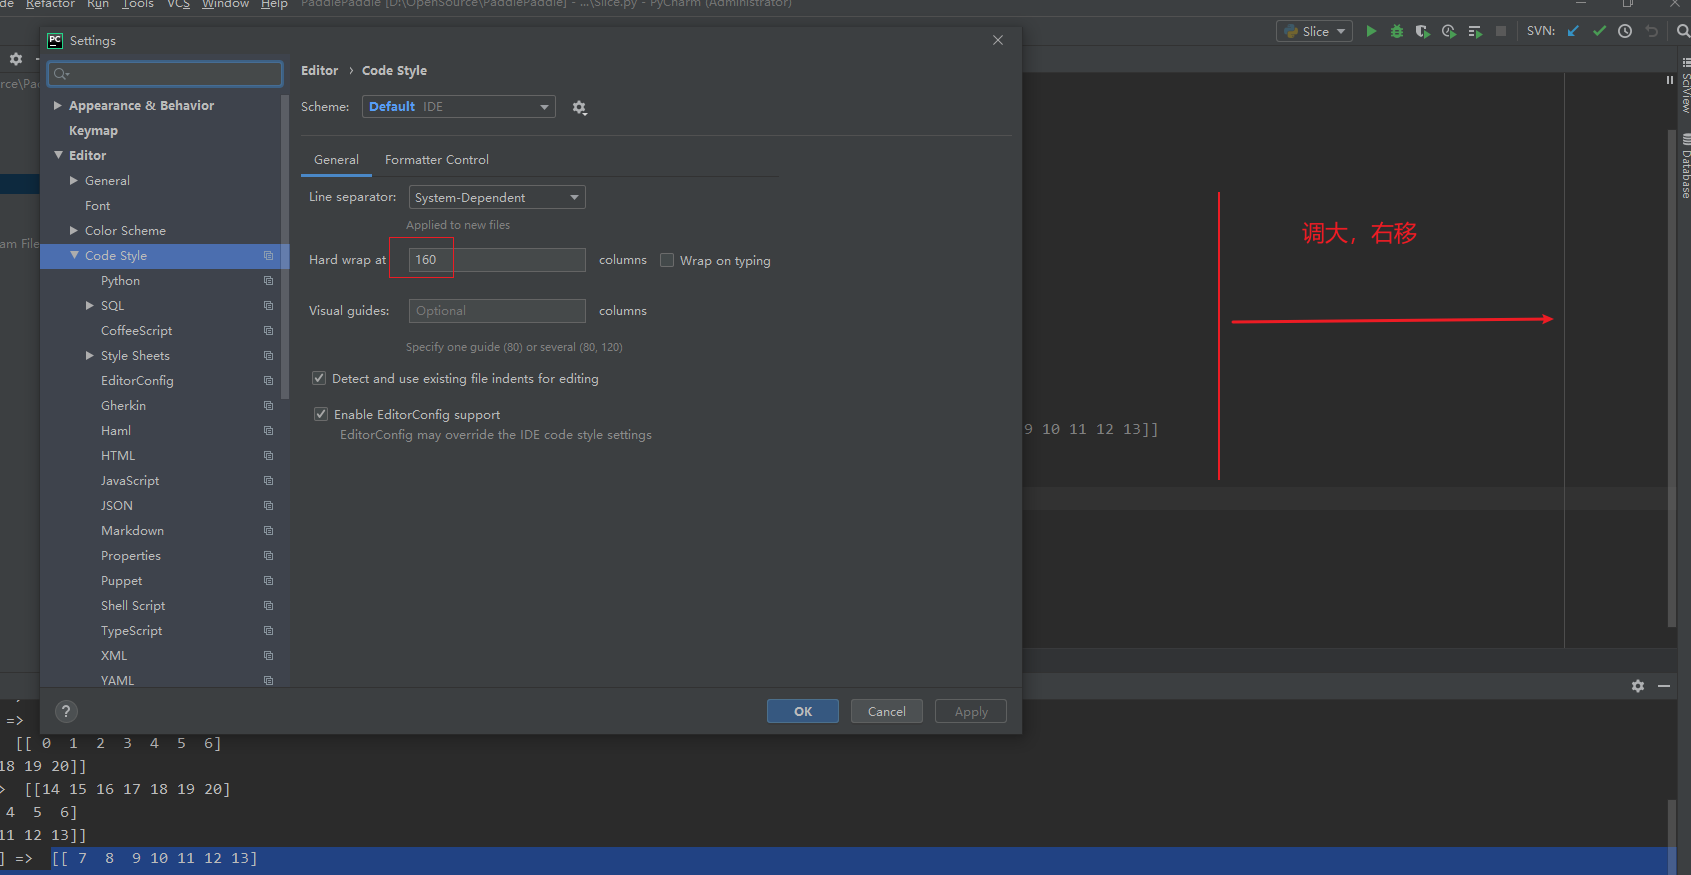Open the Window menu
Image resolution: width=1691 pixels, height=875 pixels.
tap(225, 4)
